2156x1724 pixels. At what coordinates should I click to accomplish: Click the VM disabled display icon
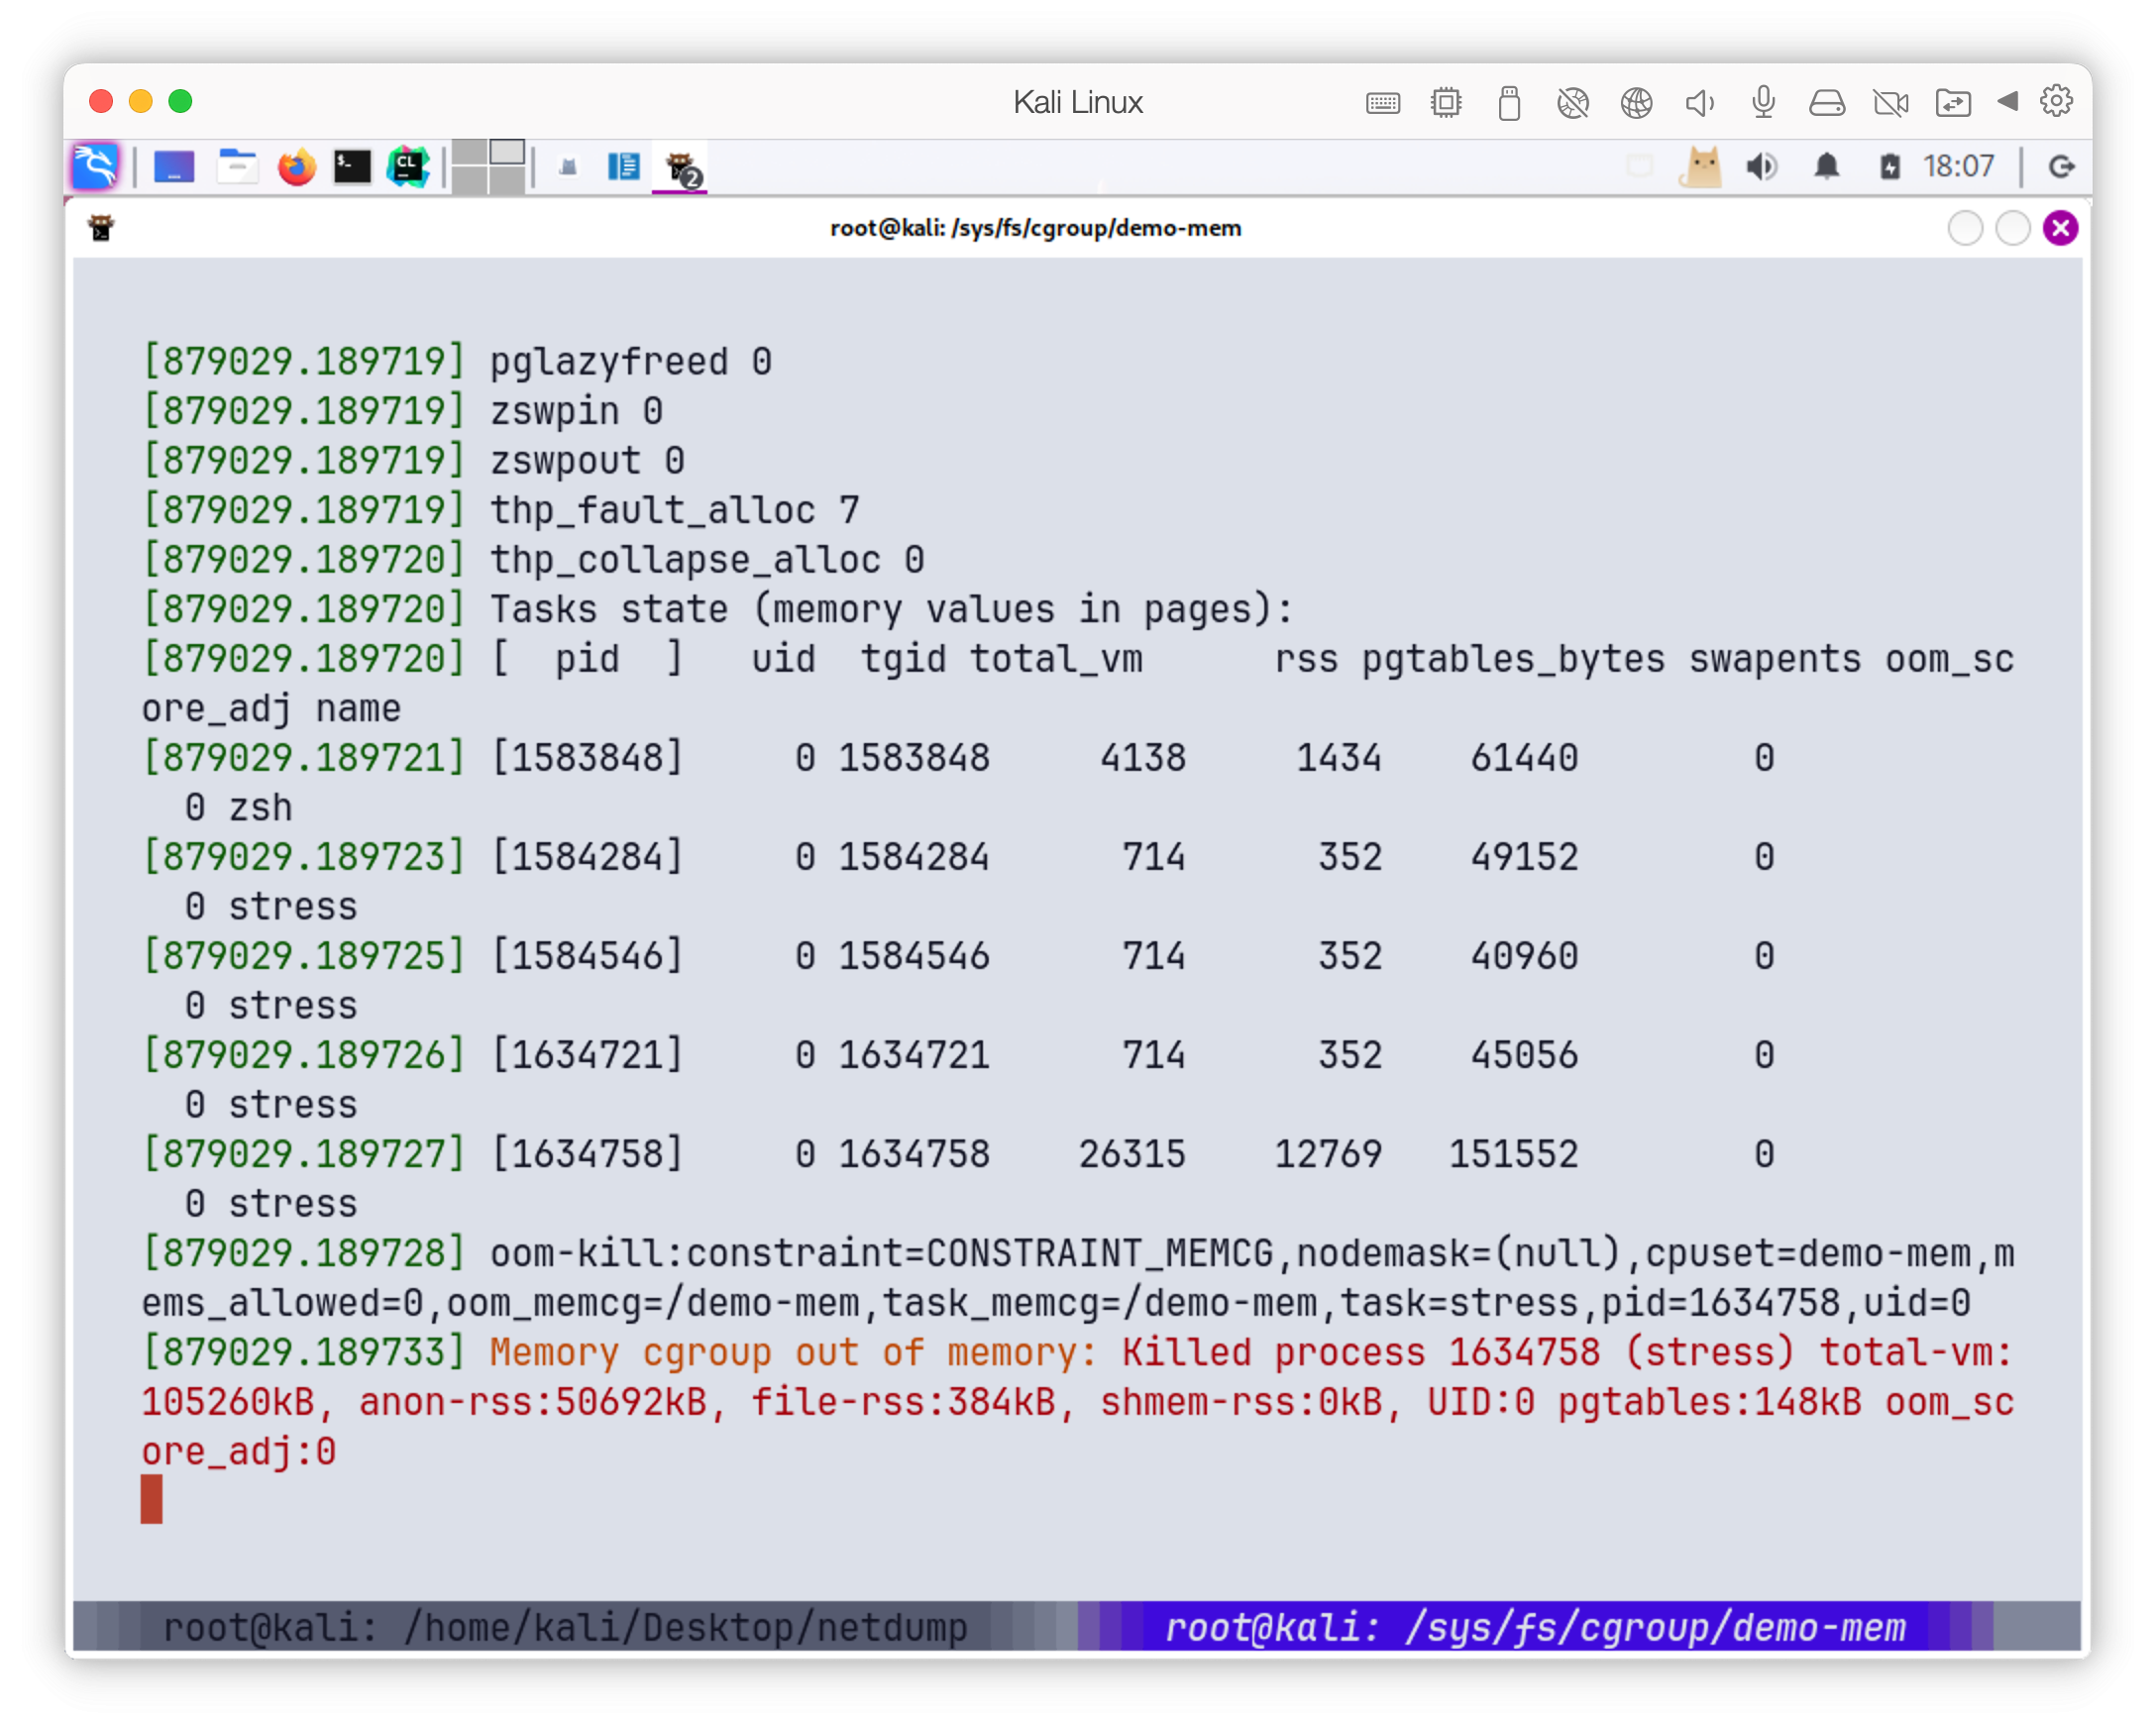tap(1573, 102)
